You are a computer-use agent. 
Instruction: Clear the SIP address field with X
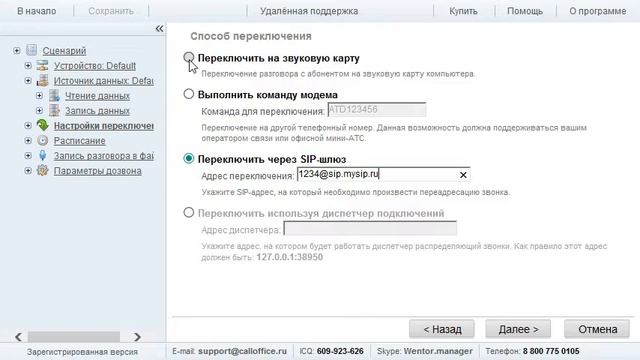point(463,175)
